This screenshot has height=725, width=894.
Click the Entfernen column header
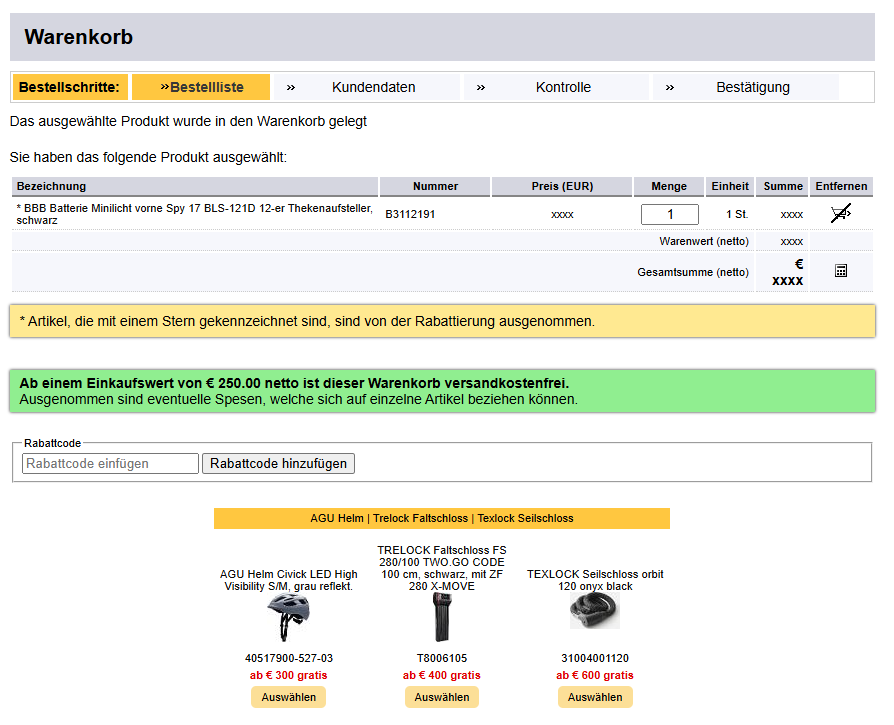pos(841,186)
